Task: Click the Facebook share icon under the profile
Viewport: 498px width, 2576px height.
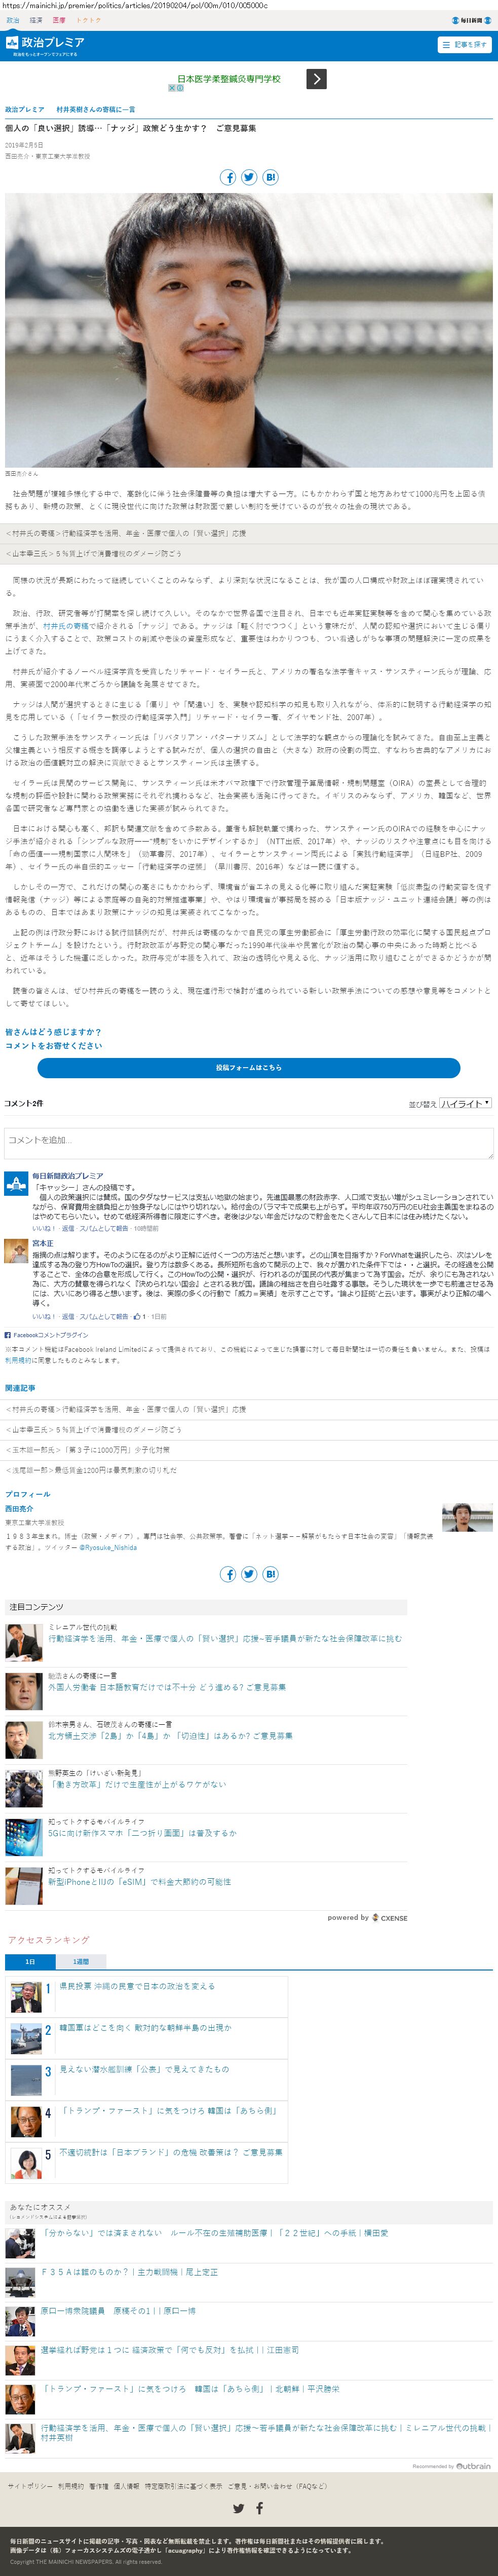Action: click(228, 1574)
